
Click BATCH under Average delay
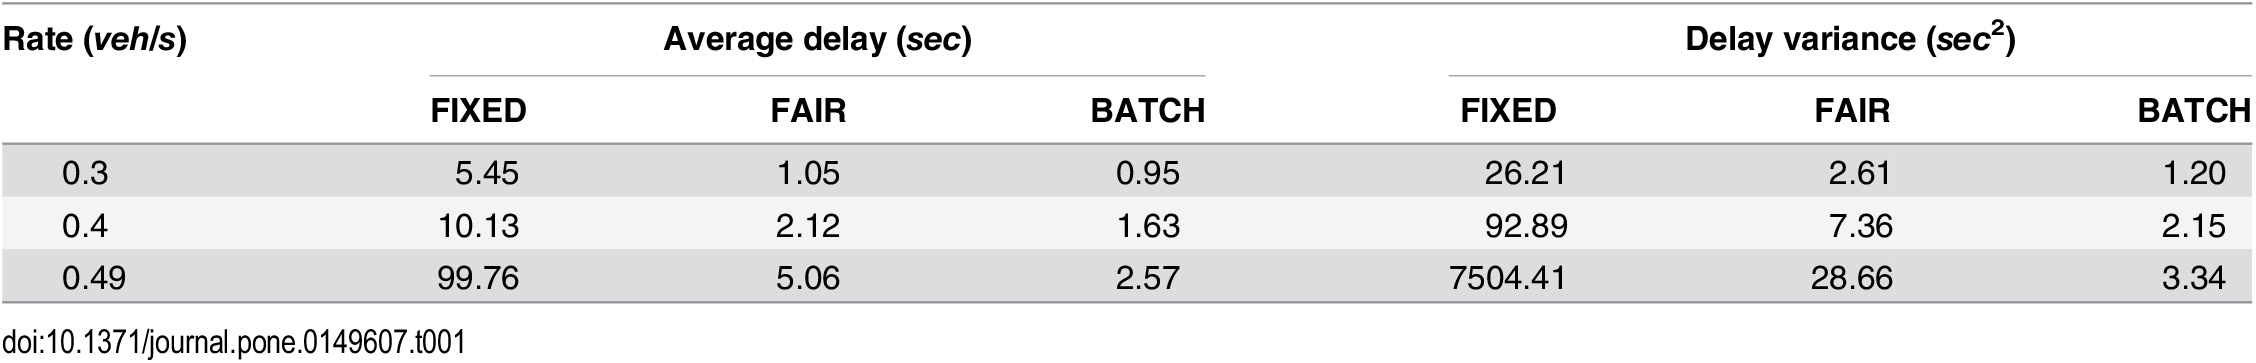(1147, 111)
